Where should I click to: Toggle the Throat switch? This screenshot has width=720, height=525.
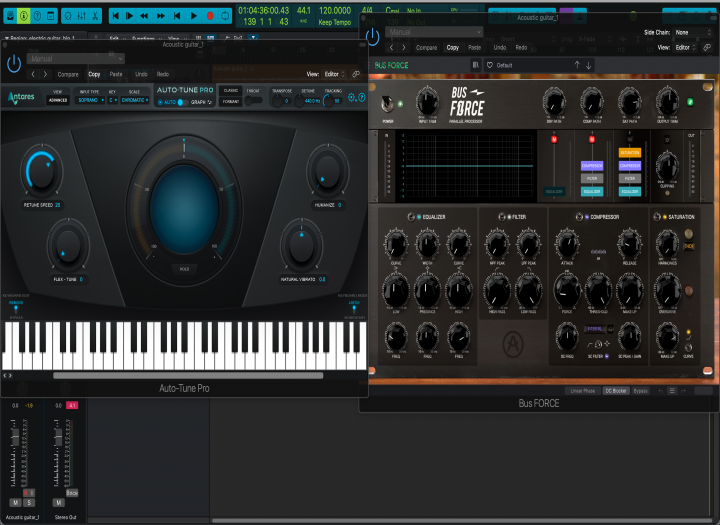pyautogui.click(x=253, y=100)
